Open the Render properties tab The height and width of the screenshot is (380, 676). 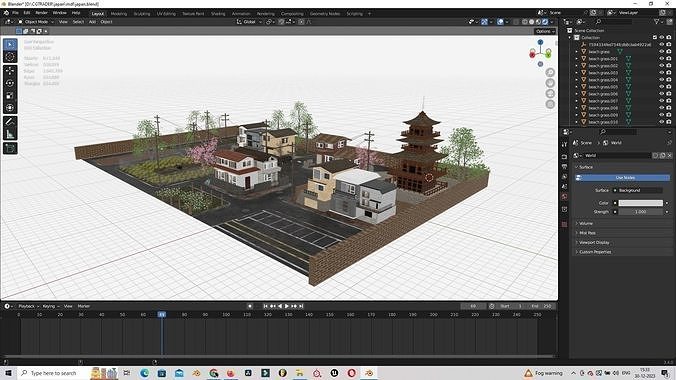[564, 157]
